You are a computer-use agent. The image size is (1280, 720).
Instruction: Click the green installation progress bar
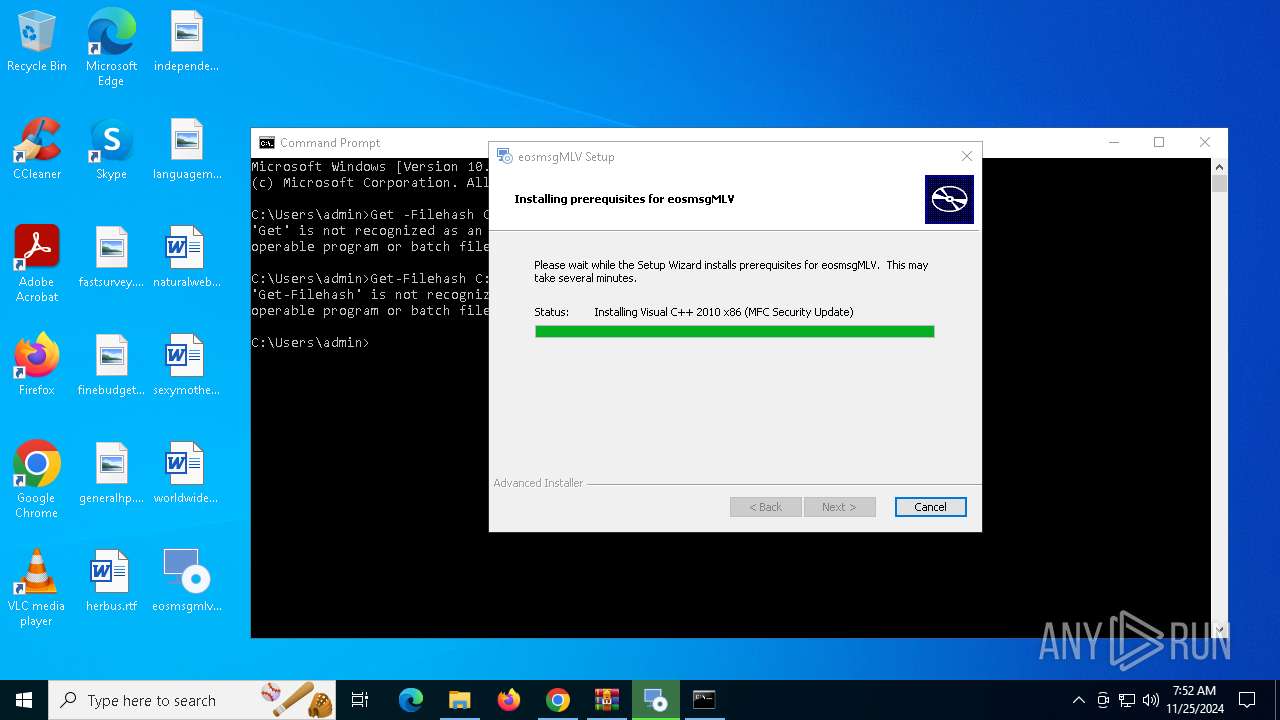tap(734, 332)
